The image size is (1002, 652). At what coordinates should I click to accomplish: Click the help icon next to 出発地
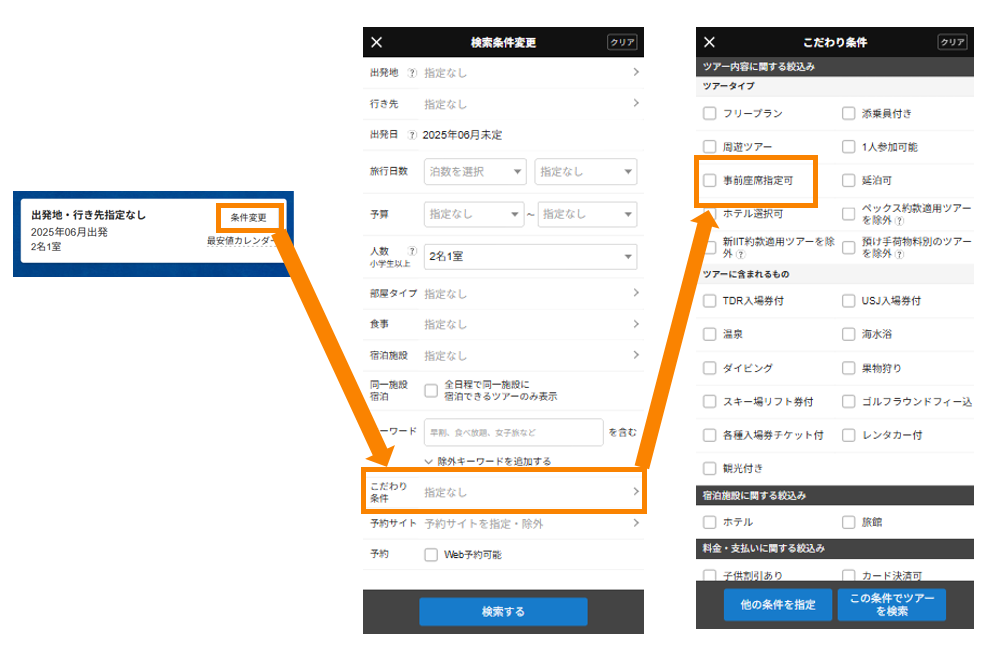[x=412, y=73]
